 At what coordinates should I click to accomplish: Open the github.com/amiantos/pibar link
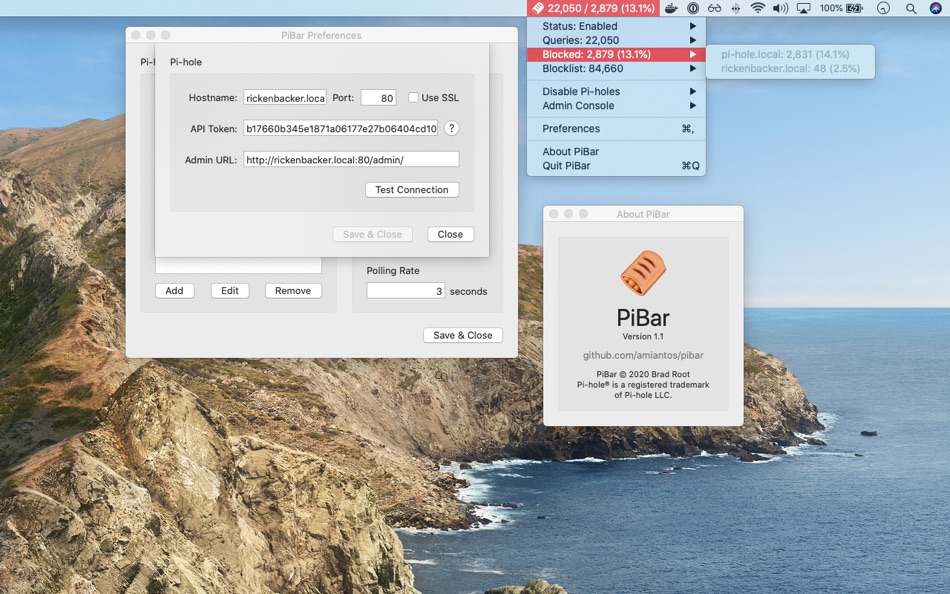coord(643,355)
